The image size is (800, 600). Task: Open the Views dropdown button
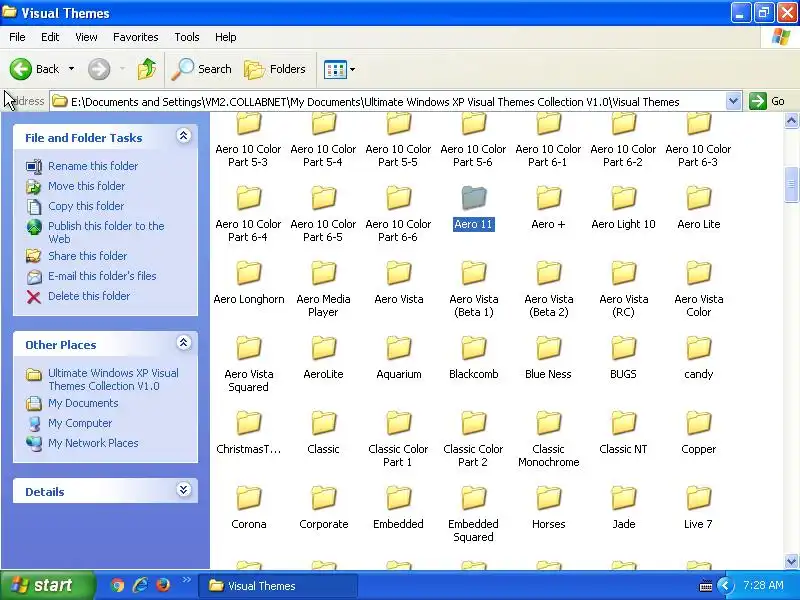(339, 69)
